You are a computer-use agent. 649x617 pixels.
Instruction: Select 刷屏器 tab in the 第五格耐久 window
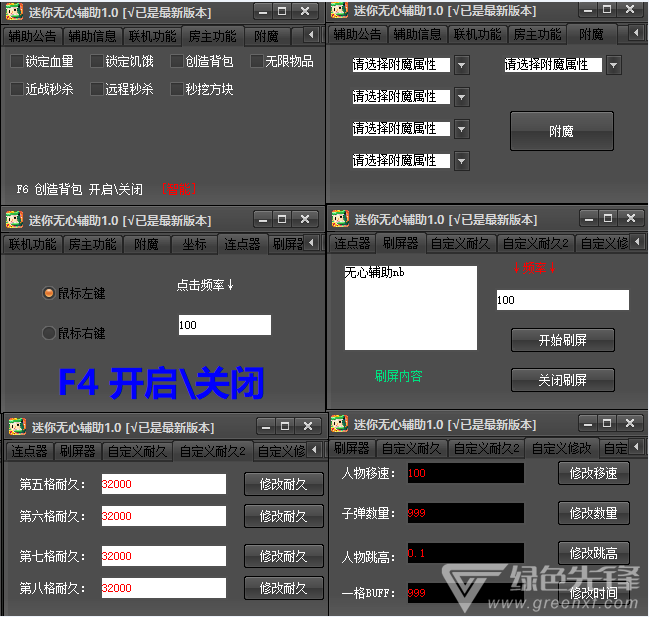[77, 451]
